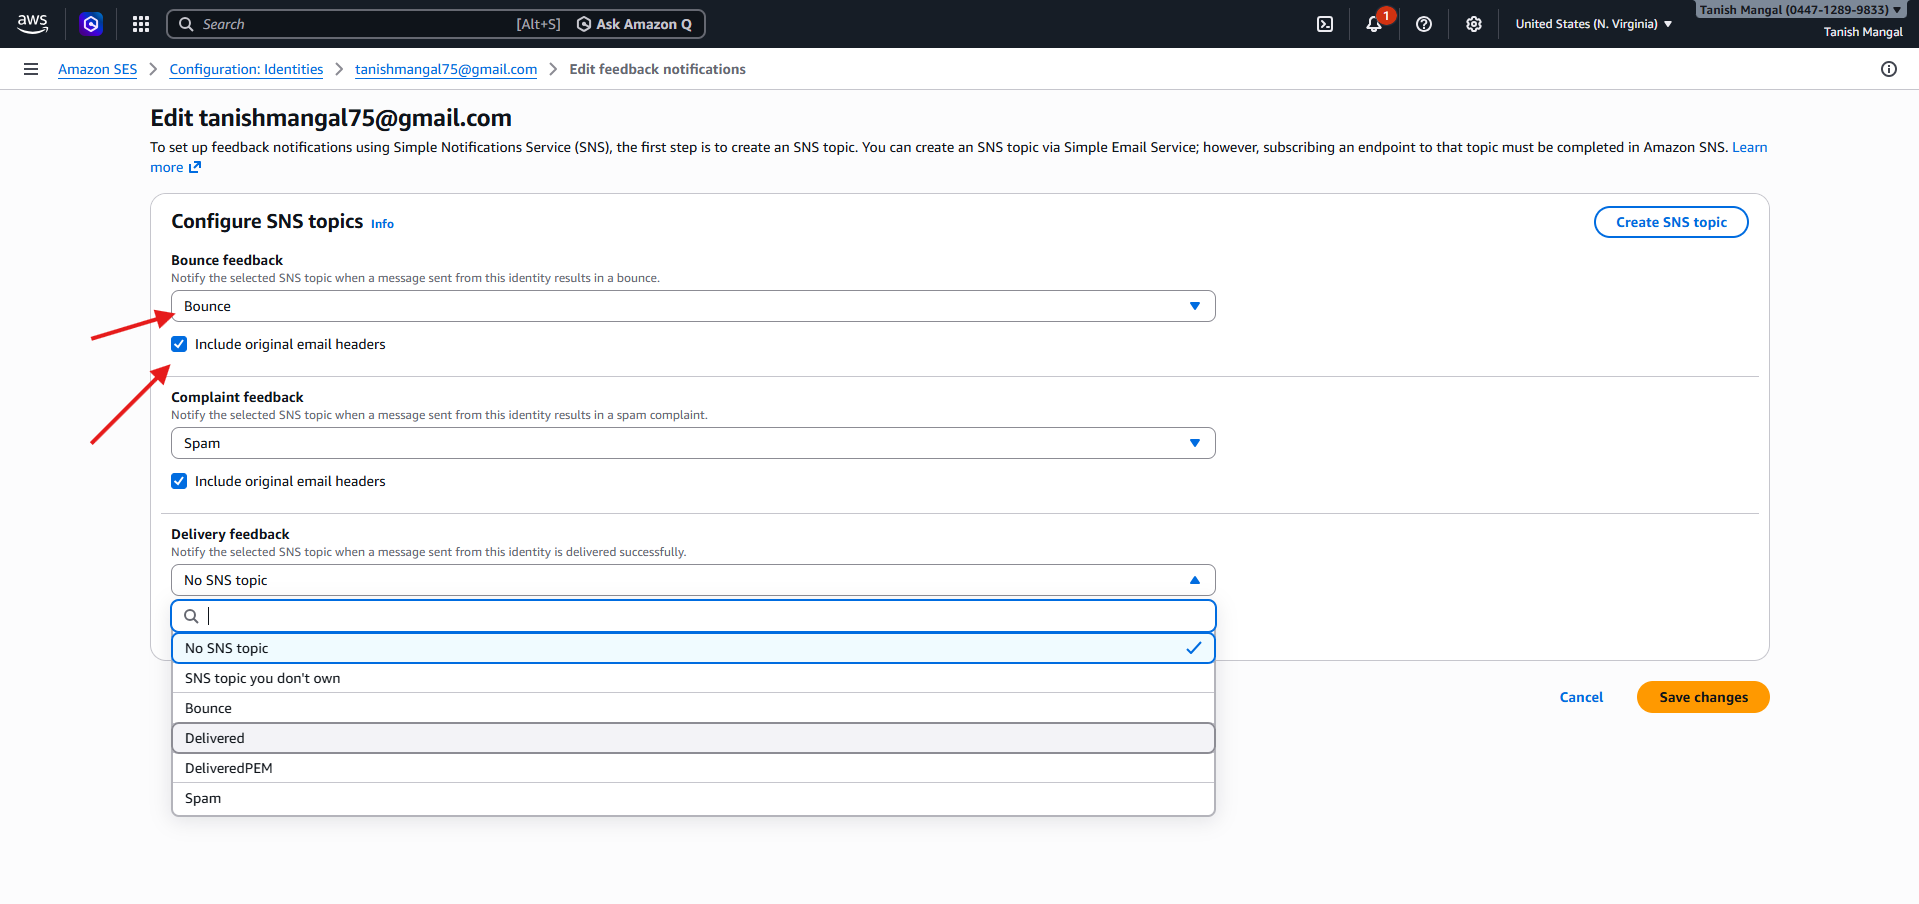Choose DeliveredPEM from the topic list
Image resolution: width=1919 pixels, height=904 pixels.
[x=692, y=768]
